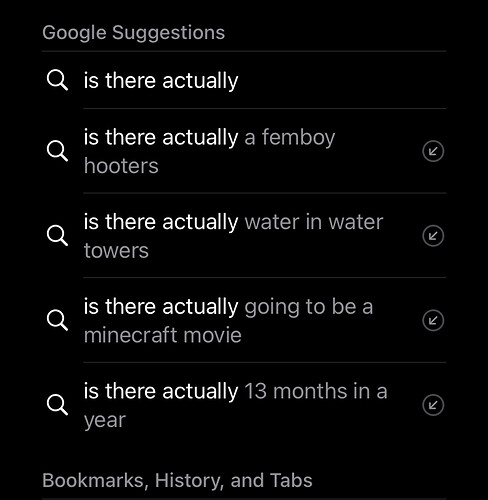
Task: Tap the 'is there actually' top suggestion
Action: (244, 80)
